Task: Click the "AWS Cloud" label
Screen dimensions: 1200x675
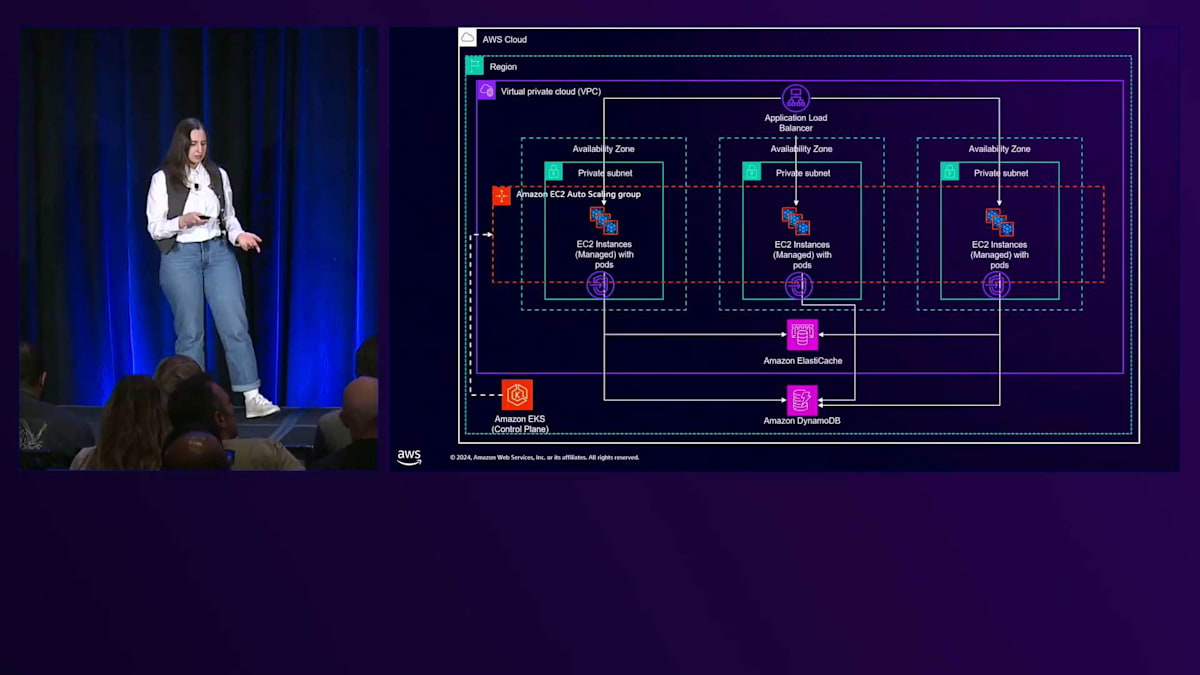Action: [x=504, y=40]
